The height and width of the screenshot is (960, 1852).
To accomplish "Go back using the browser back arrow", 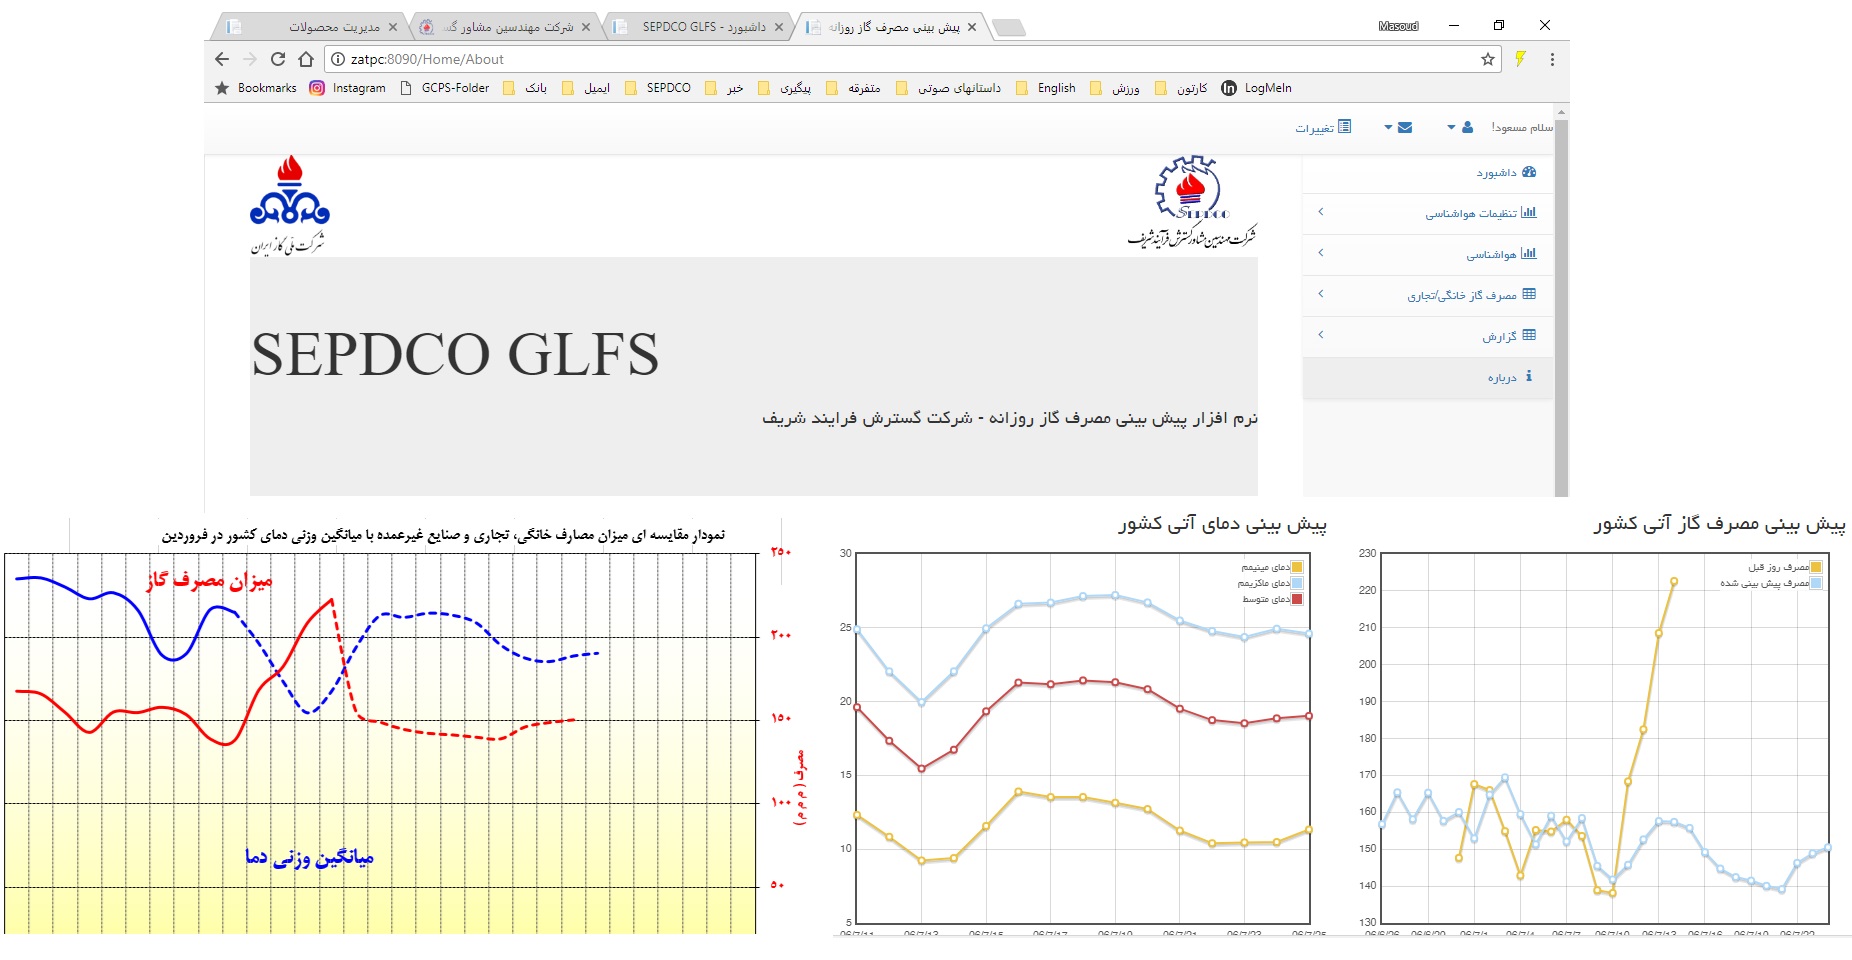I will pos(223,59).
